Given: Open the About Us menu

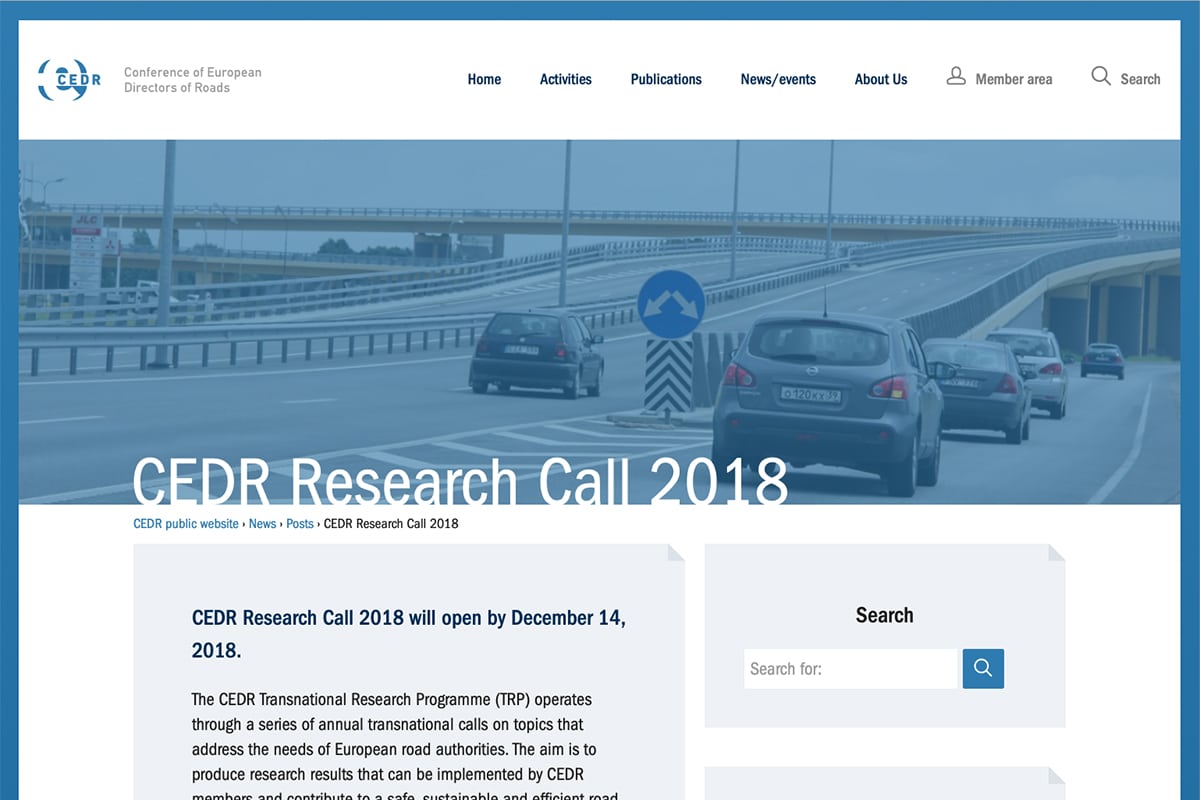Looking at the screenshot, I should point(881,79).
